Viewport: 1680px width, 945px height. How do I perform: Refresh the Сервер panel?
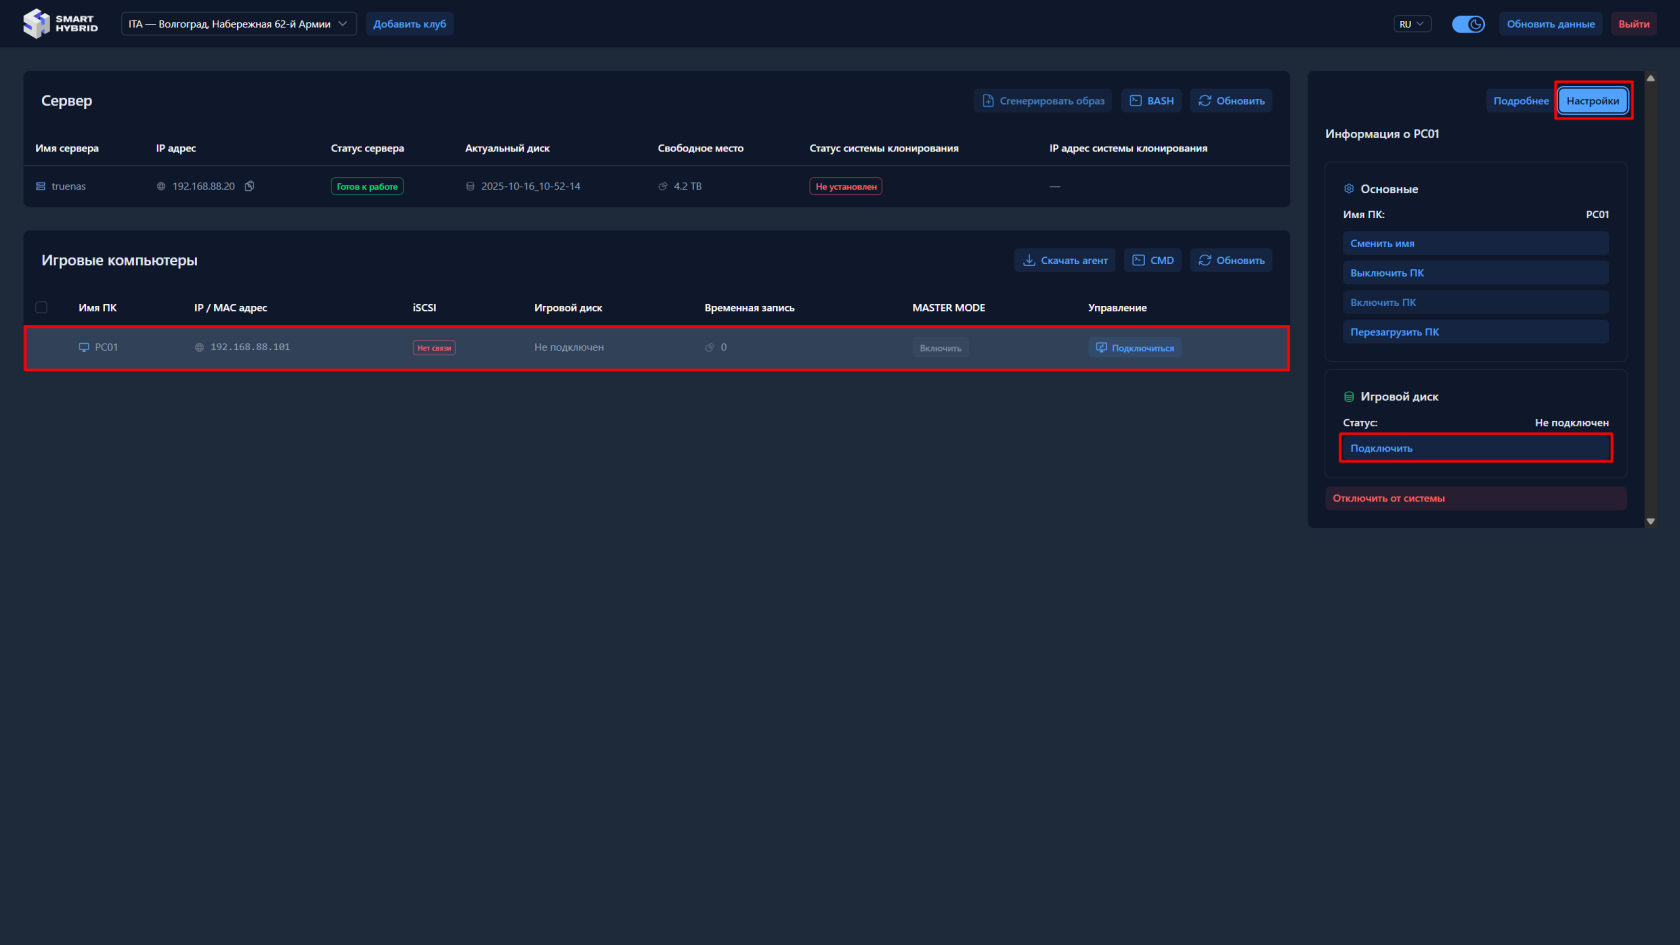click(1231, 101)
